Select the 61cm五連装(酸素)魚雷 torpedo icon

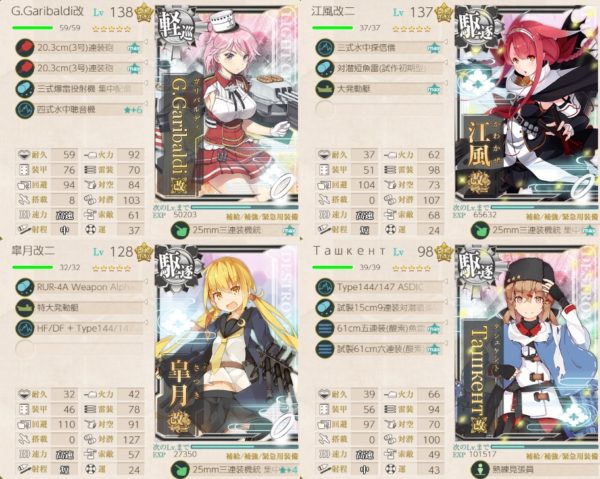pyautogui.click(x=325, y=328)
